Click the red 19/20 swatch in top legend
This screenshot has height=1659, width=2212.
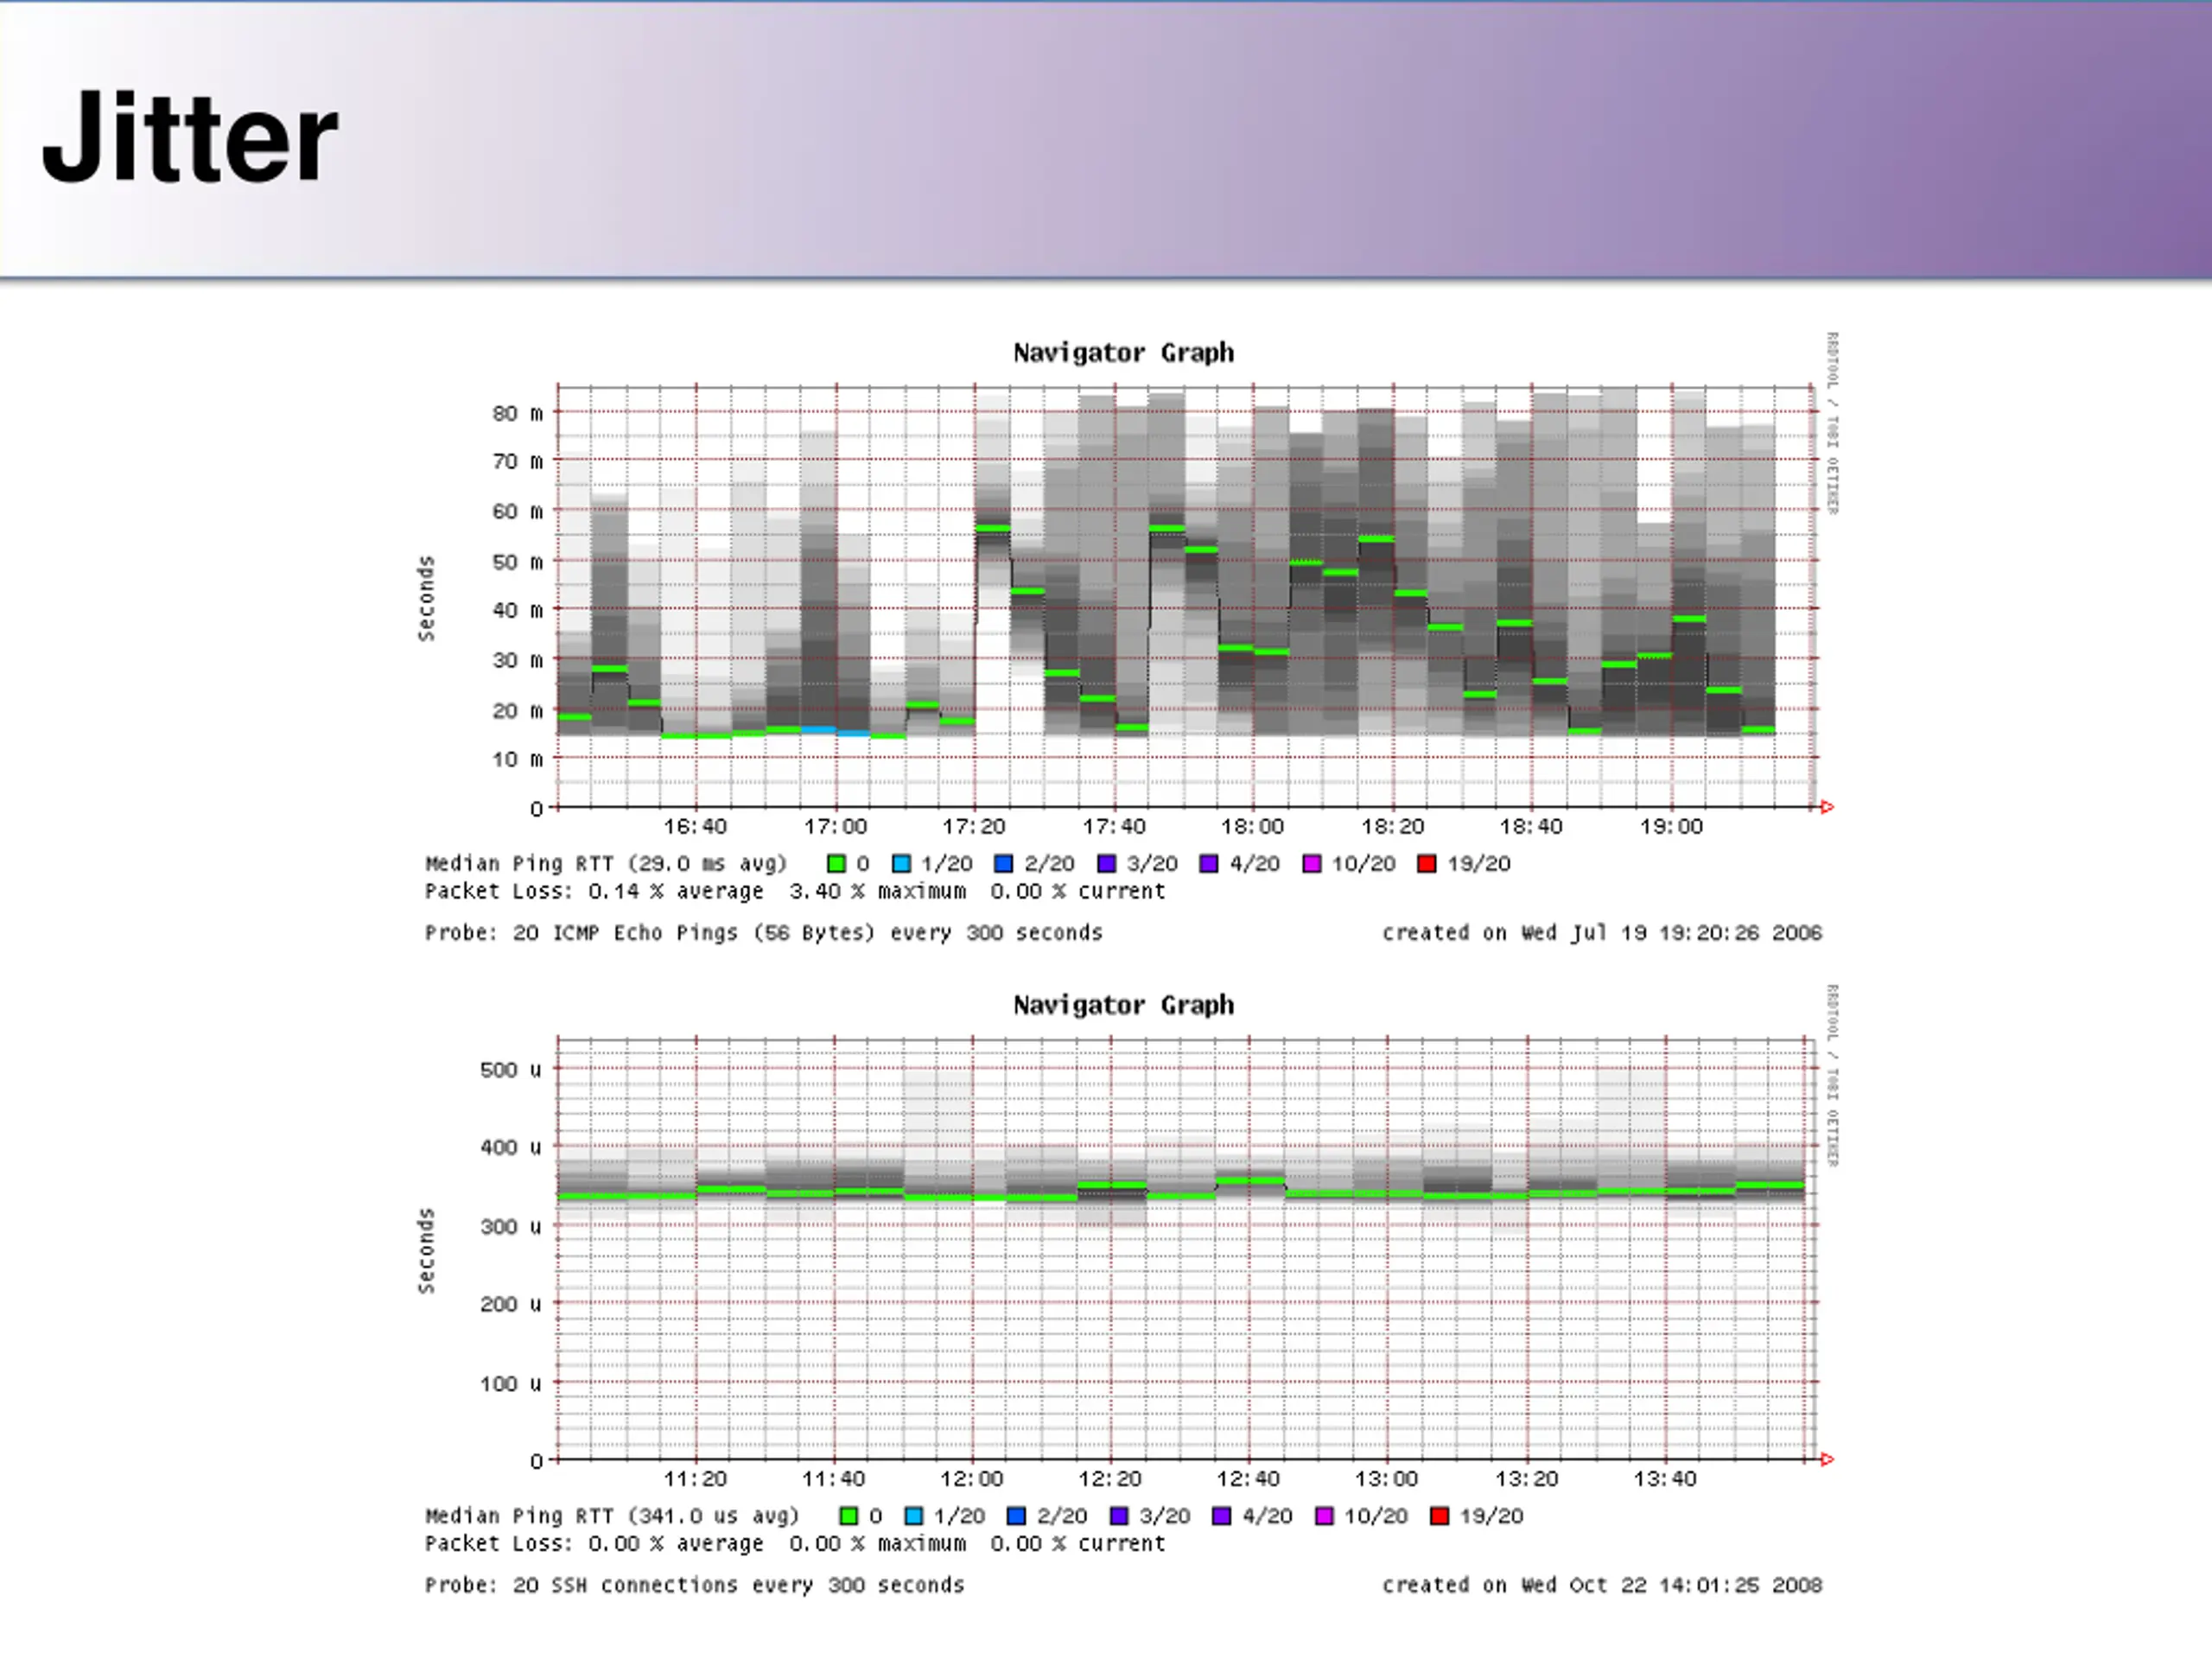[1427, 864]
